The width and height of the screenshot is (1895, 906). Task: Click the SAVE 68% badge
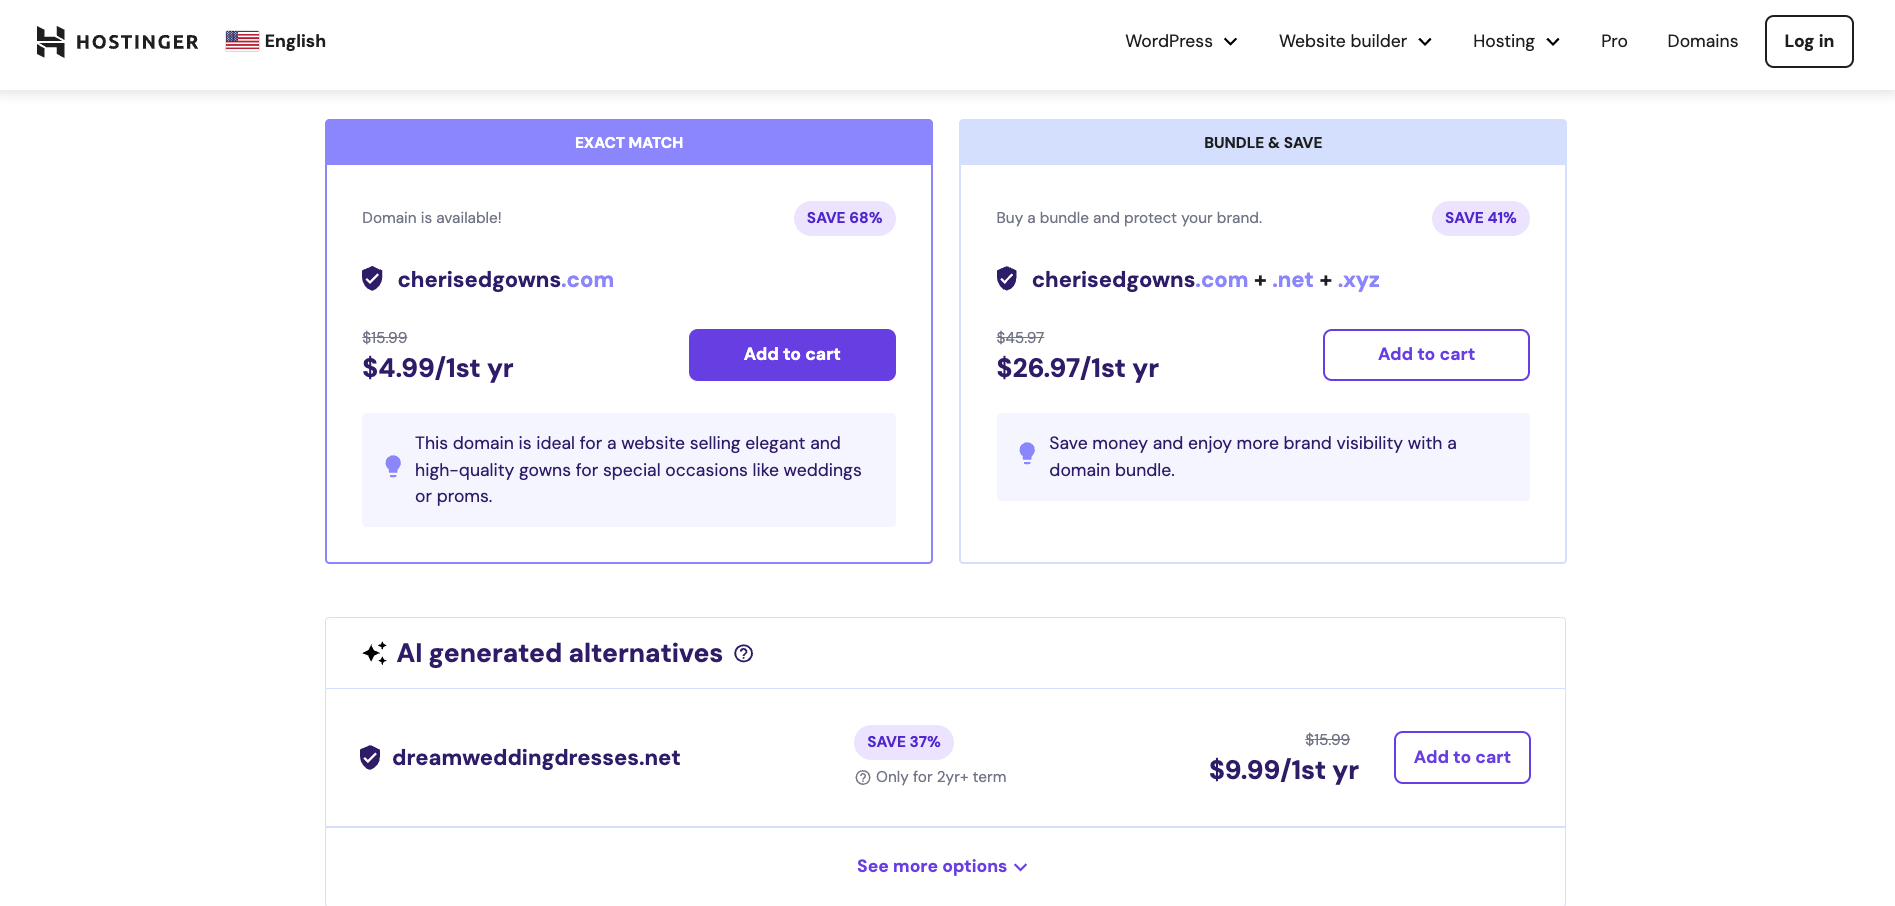tap(844, 217)
